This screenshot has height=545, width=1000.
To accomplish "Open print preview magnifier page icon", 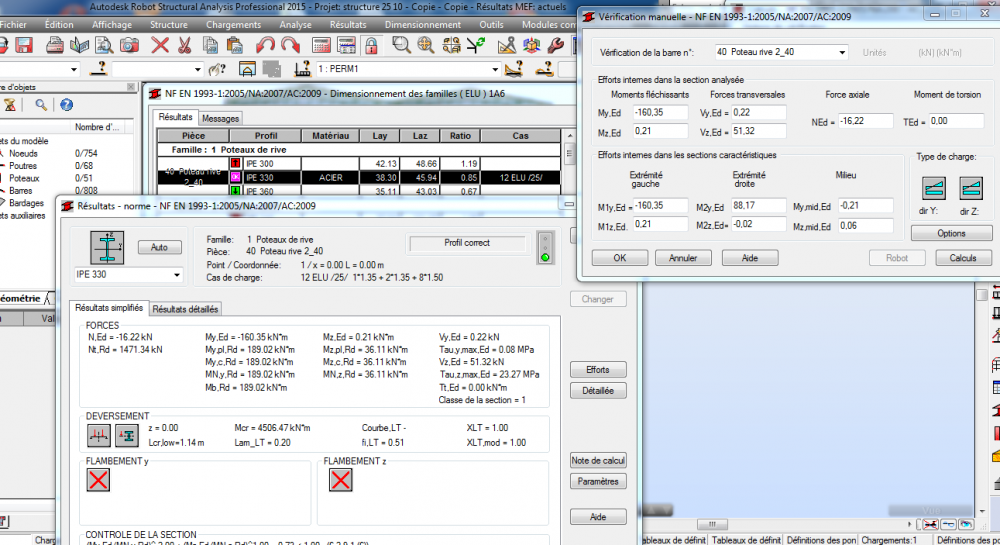I will tap(104, 45).
